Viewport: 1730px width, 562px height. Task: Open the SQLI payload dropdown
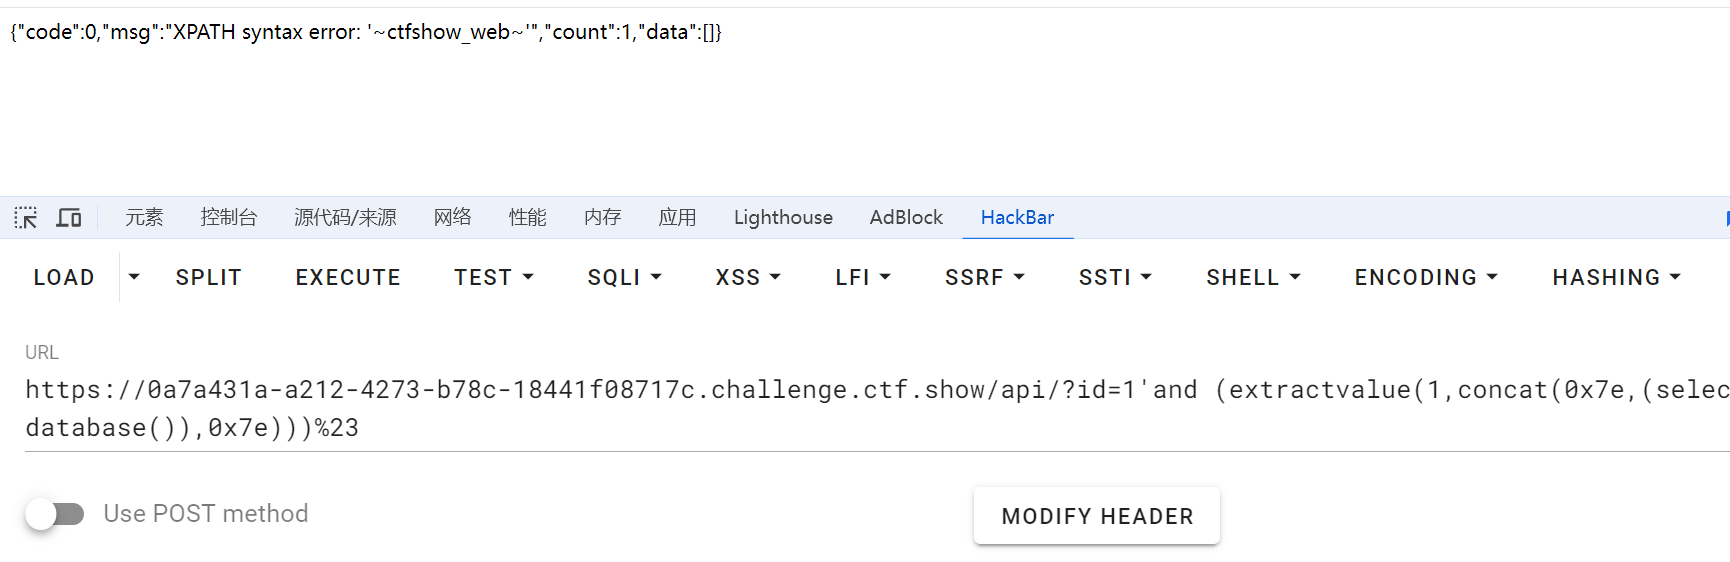point(624,277)
